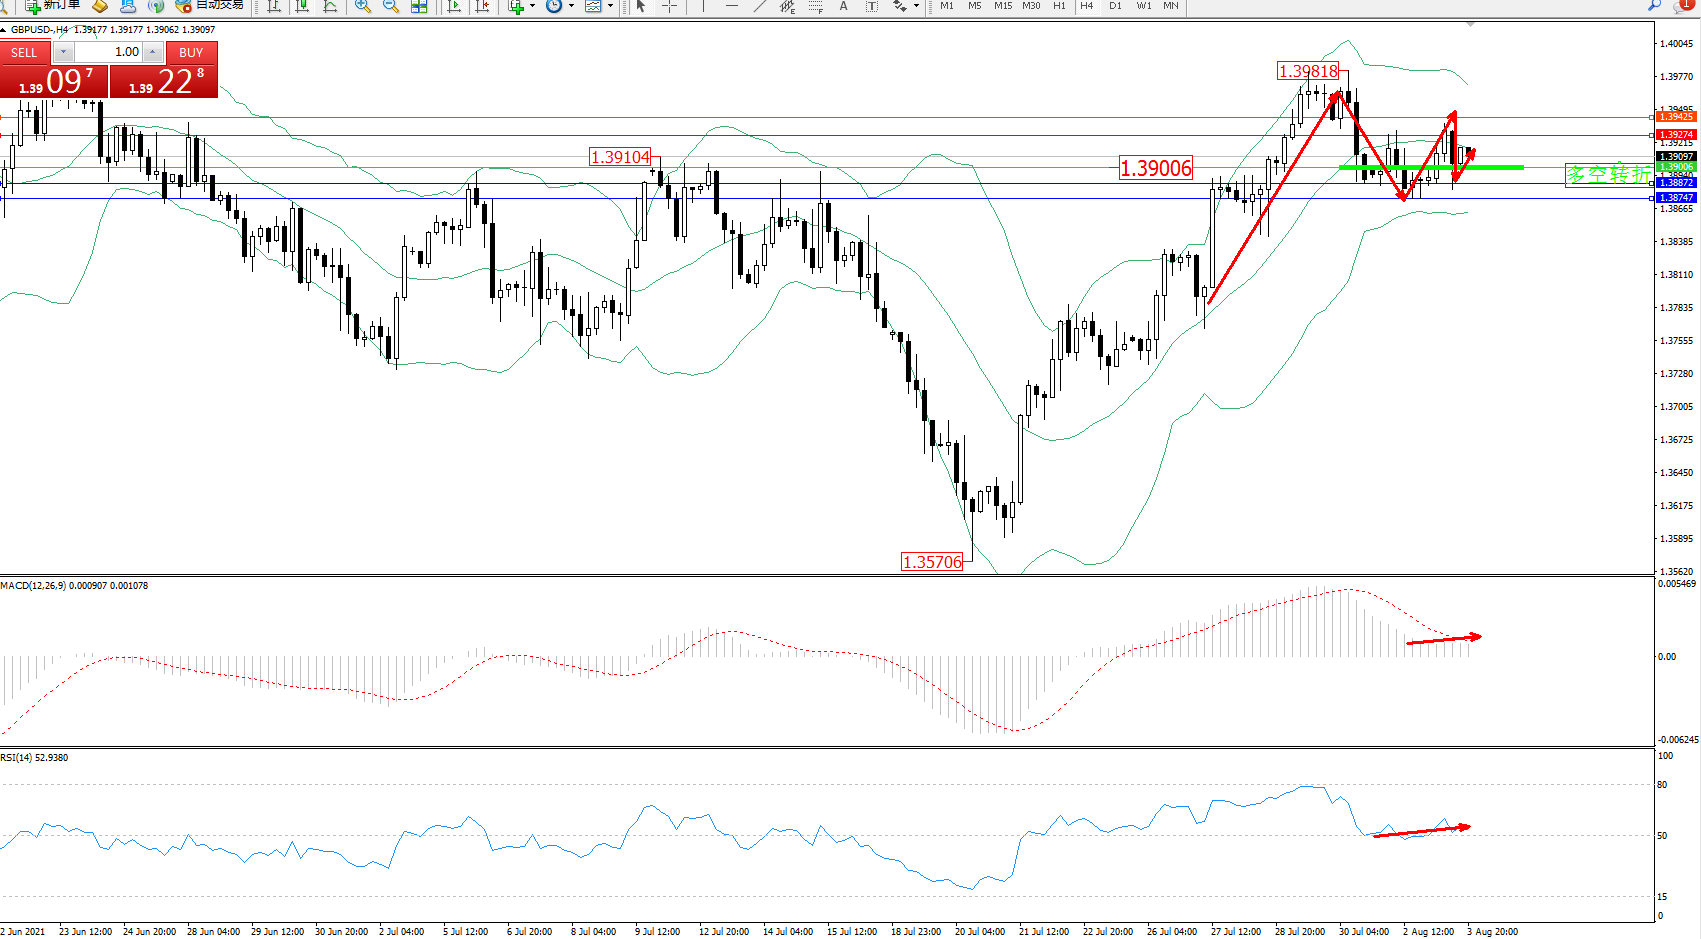Expand the Periodicity clock dropdown arrow
The width and height of the screenshot is (1701, 939).
click(571, 6)
